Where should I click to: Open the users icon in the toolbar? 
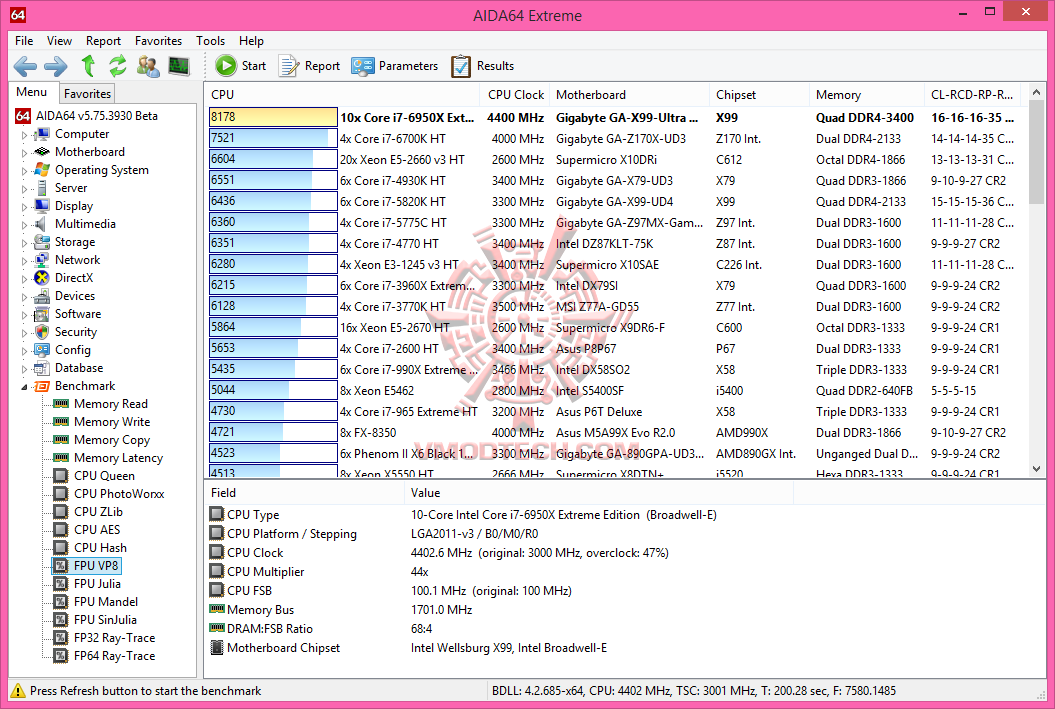point(148,66)
